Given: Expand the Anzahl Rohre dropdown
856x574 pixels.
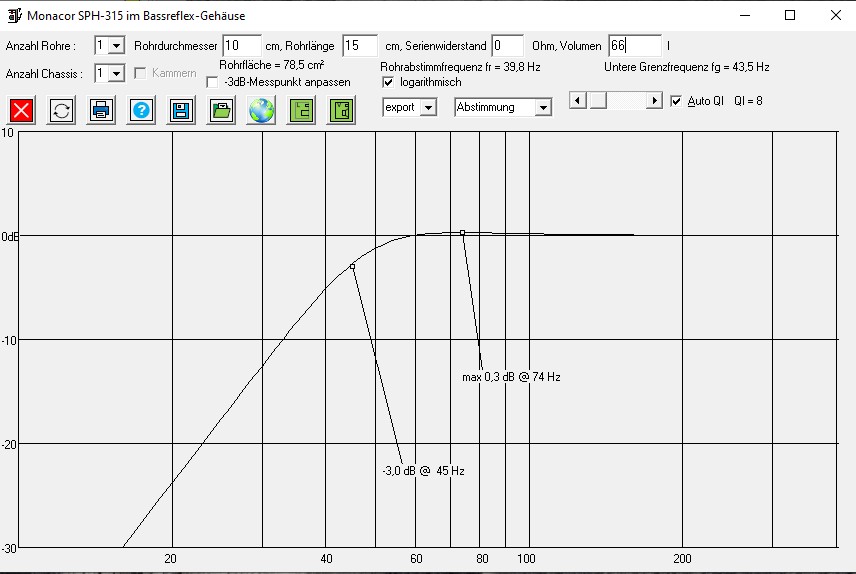Looking at the screenshot, I should [116, 46].
